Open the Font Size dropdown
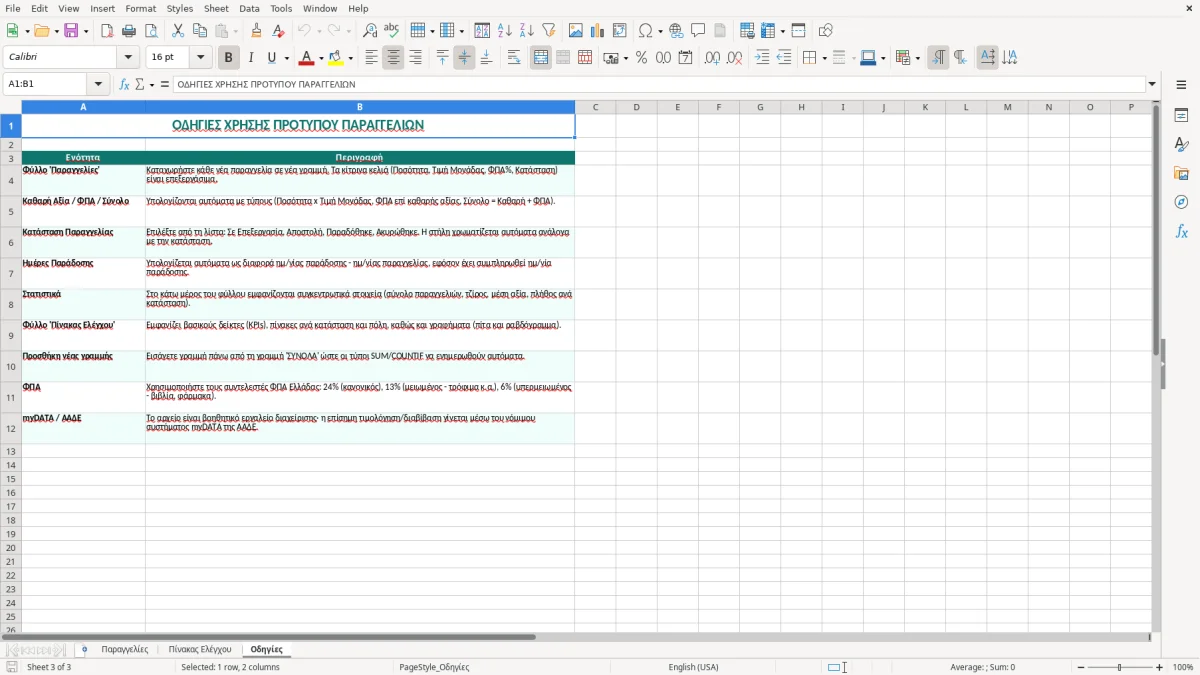The height and width of the screenshot is (675, 1200). click(x=200, y=58)
